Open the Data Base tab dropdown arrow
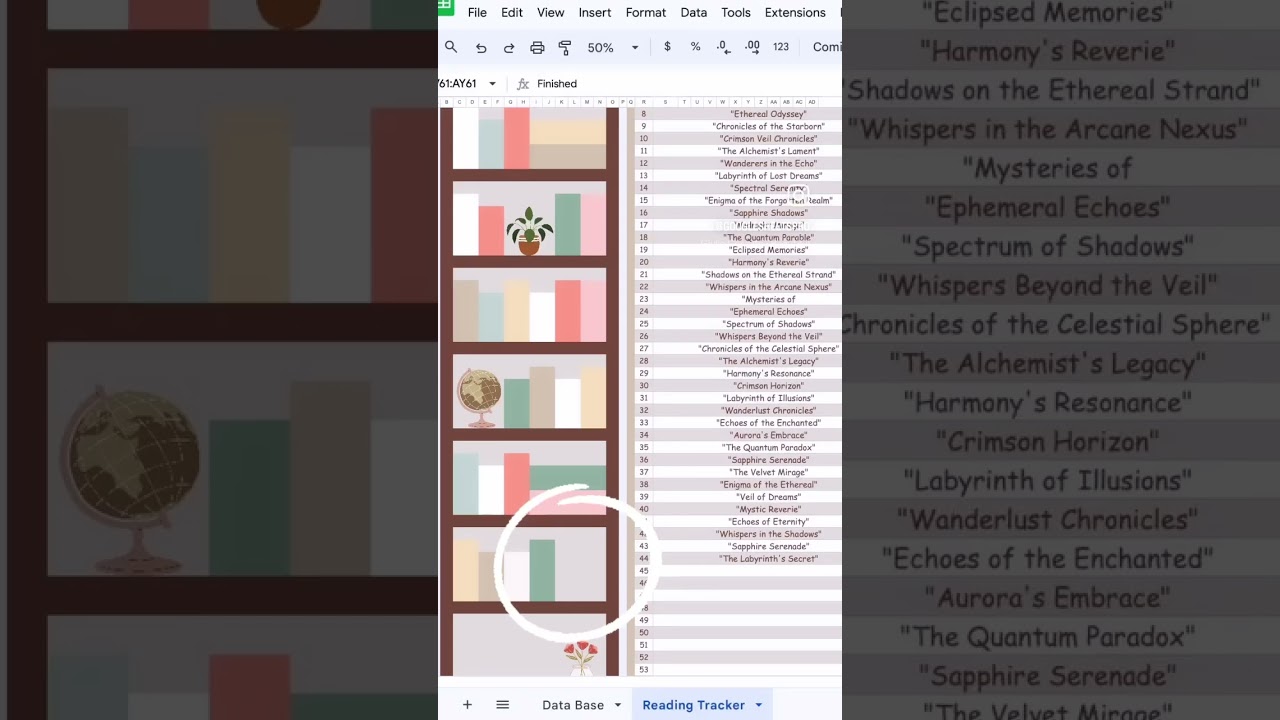This screenshot has width=1280, height=720. click(x=618, y=705)
